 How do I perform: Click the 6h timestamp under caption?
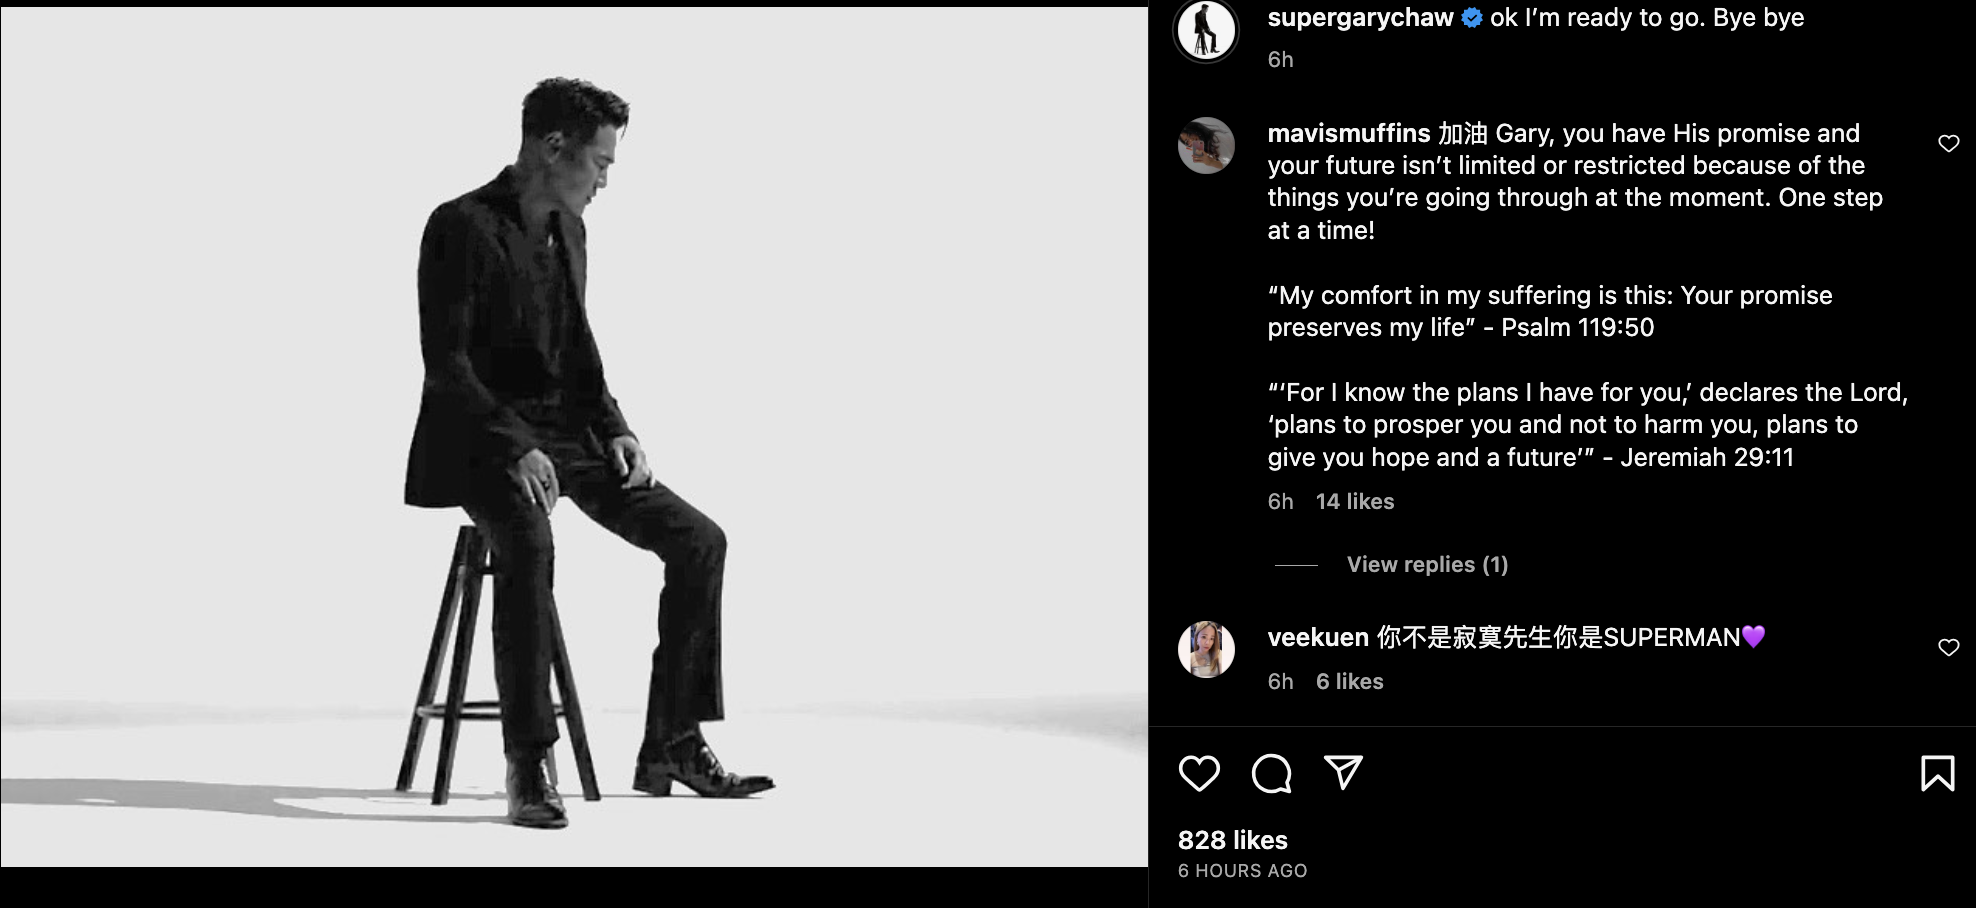click(1280, 60)
